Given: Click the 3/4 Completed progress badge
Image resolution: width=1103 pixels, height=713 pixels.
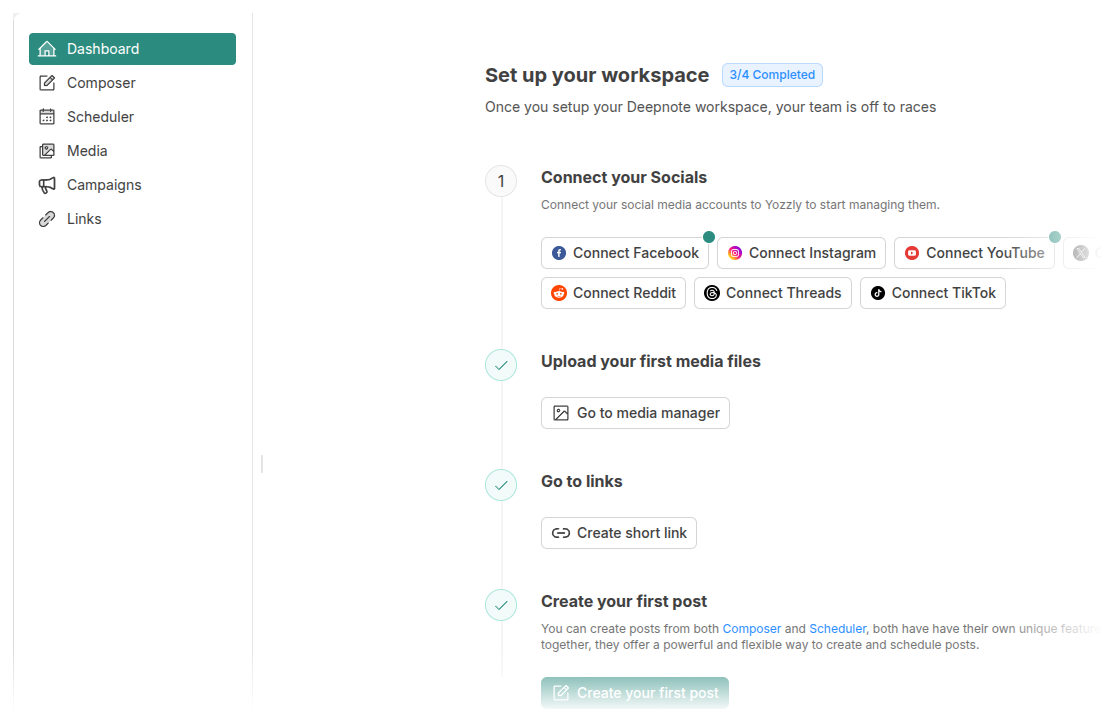Looking at the screenshot, I should (x=772, y=75).
